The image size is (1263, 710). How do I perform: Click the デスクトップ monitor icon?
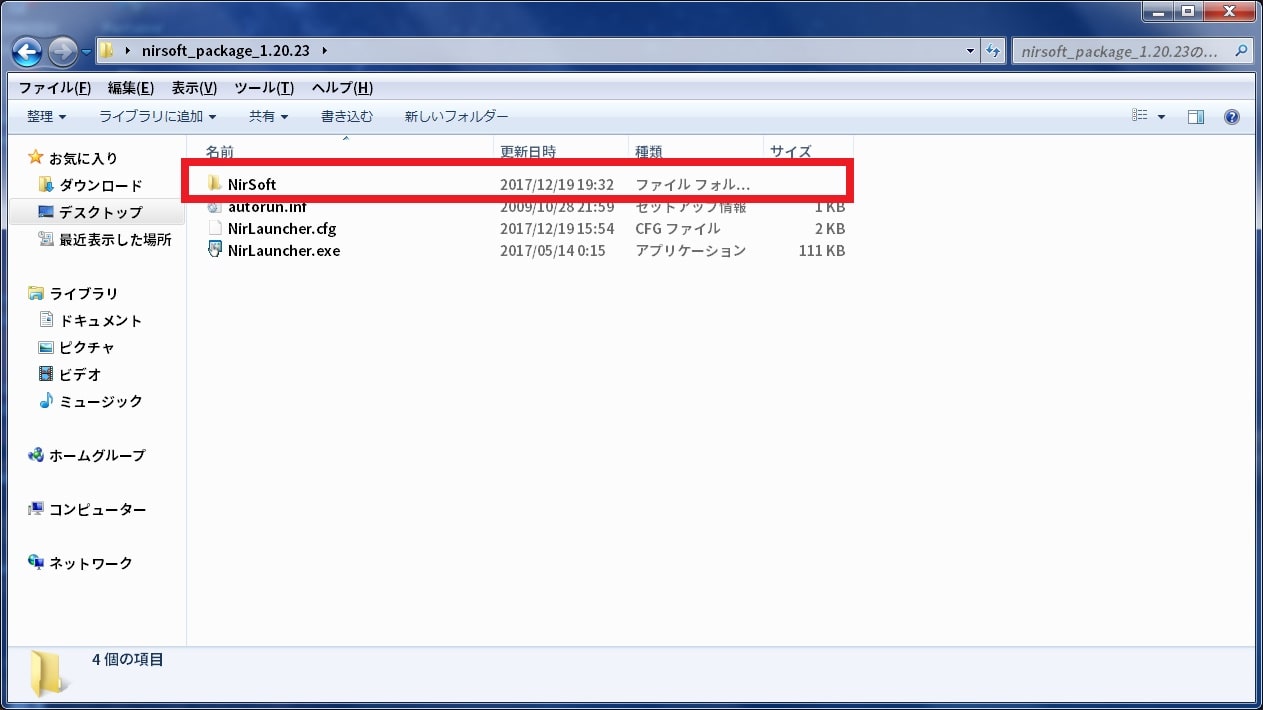coord(45,211)
